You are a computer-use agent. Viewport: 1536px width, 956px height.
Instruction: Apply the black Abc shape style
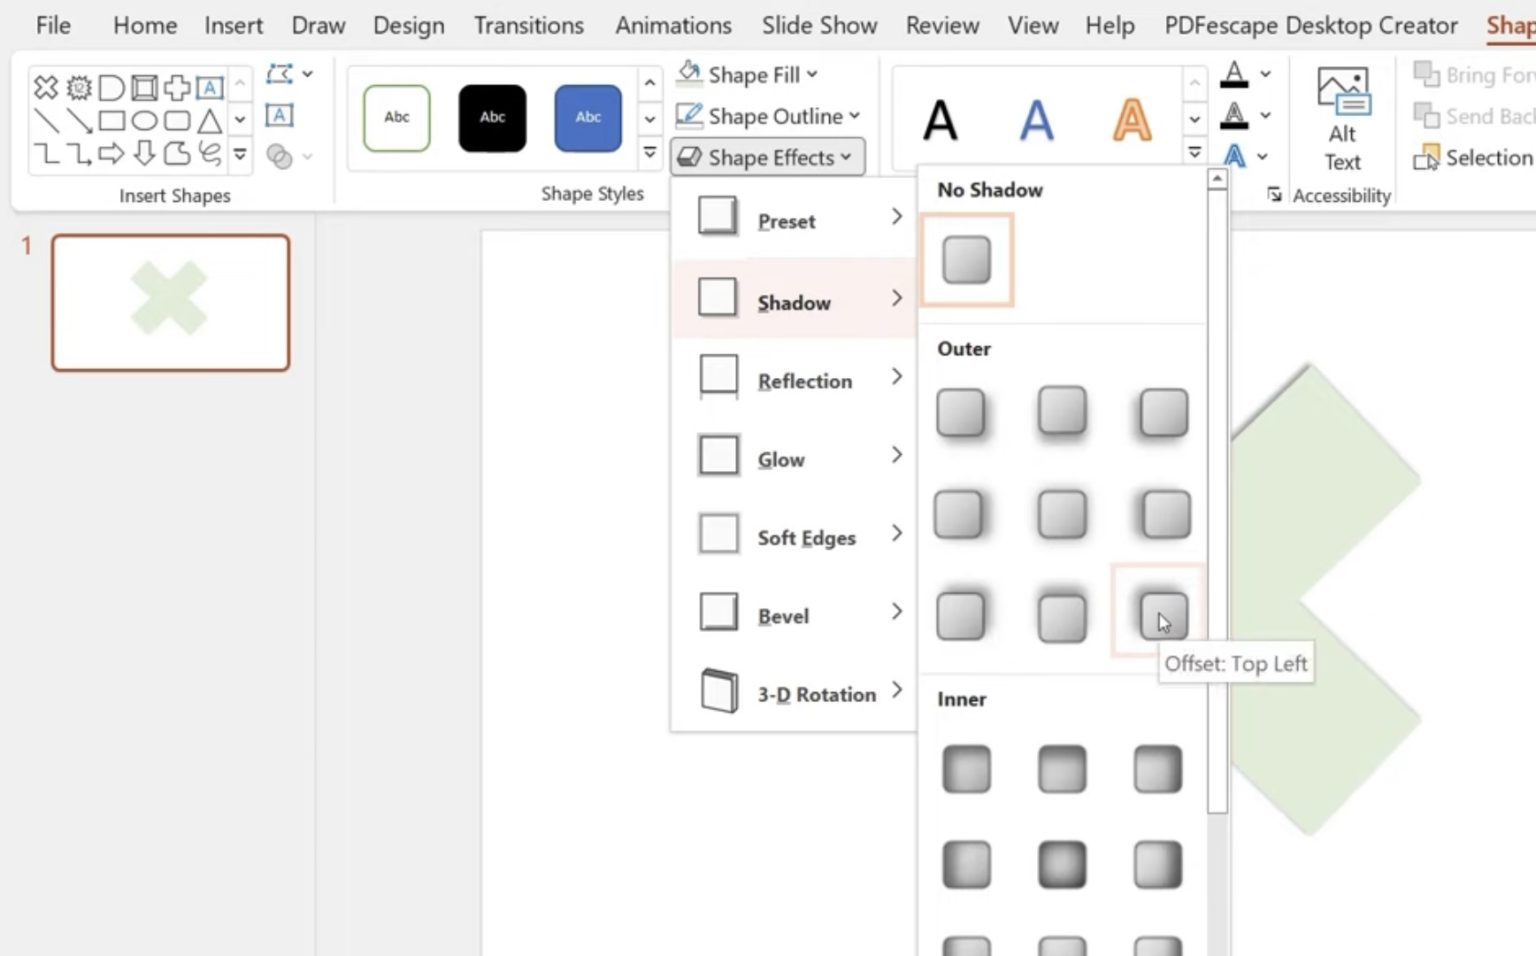click(x=492, y=117)
